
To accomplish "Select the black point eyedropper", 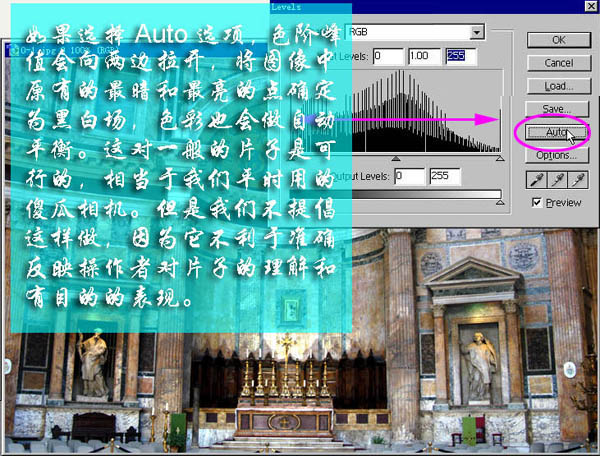I will click(536, 179).
